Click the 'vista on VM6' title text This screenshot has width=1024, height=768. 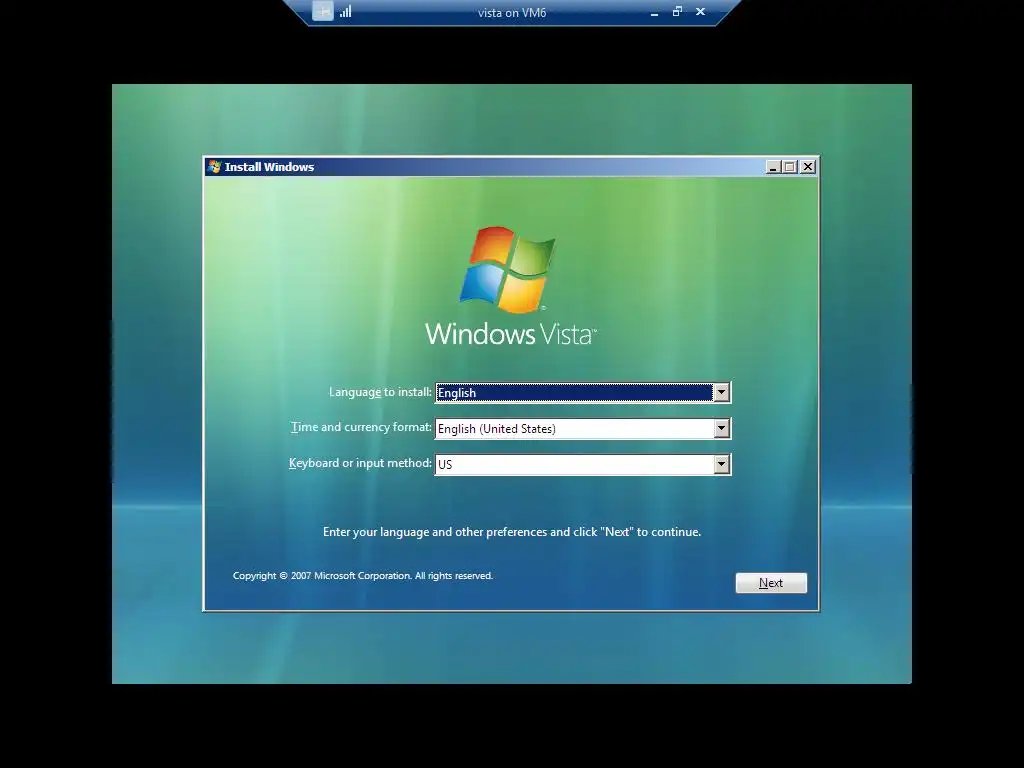point(512,12)
